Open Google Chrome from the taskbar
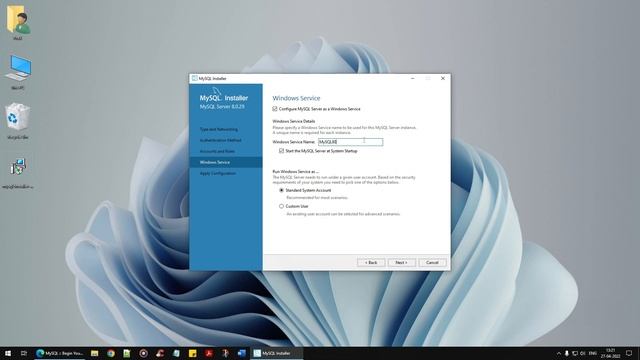Screen dimensions: 640x360 pyautogui.click(x=111, y=353)
